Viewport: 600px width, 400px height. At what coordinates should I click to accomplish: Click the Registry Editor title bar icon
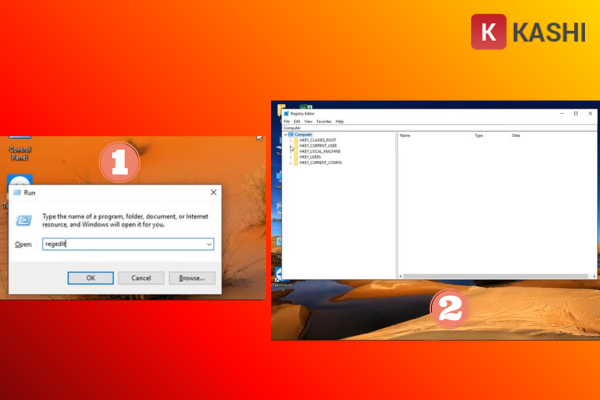[x=286, y=114]
